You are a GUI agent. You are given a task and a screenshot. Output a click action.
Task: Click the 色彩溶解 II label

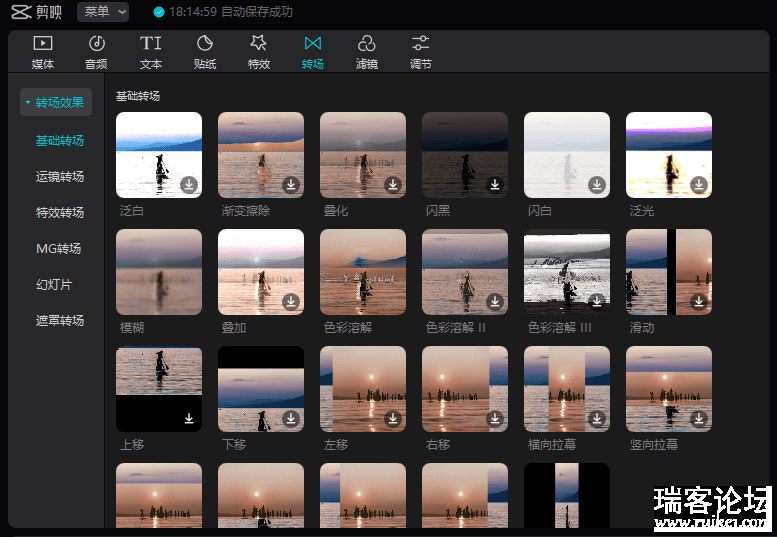point(456,328)
